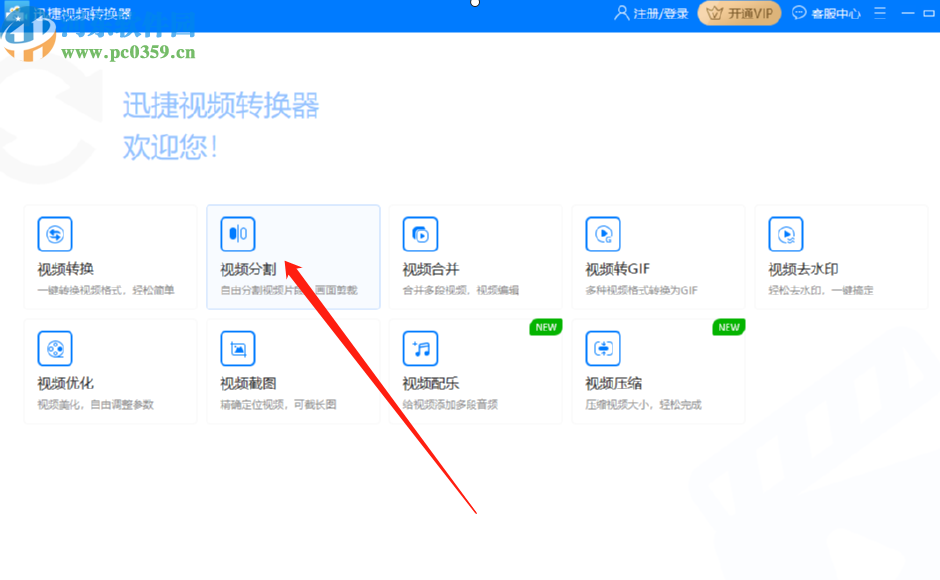
Task: Click 注册/登录 to sign in
Action: 661,13
